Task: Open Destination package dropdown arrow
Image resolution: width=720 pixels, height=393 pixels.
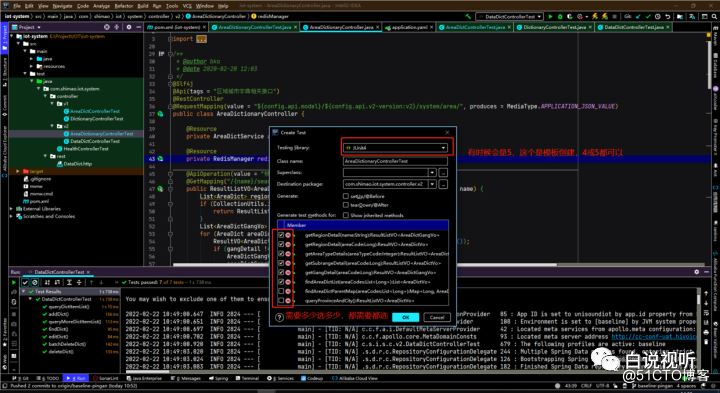Action: pos(432,184)
